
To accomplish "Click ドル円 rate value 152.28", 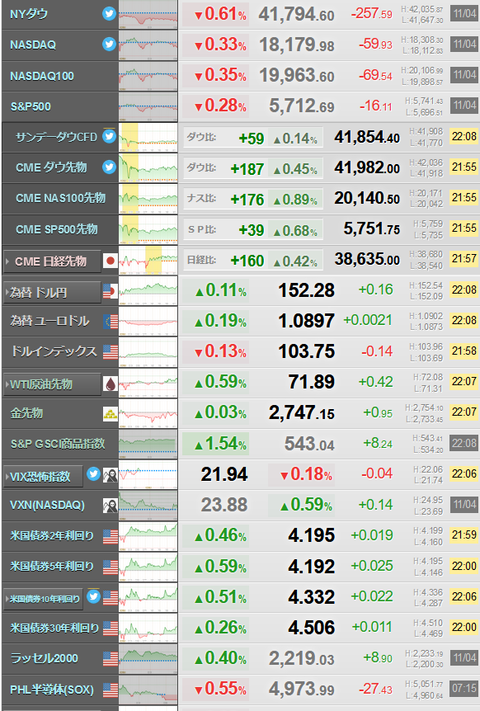I will click(x=306, y=291).
